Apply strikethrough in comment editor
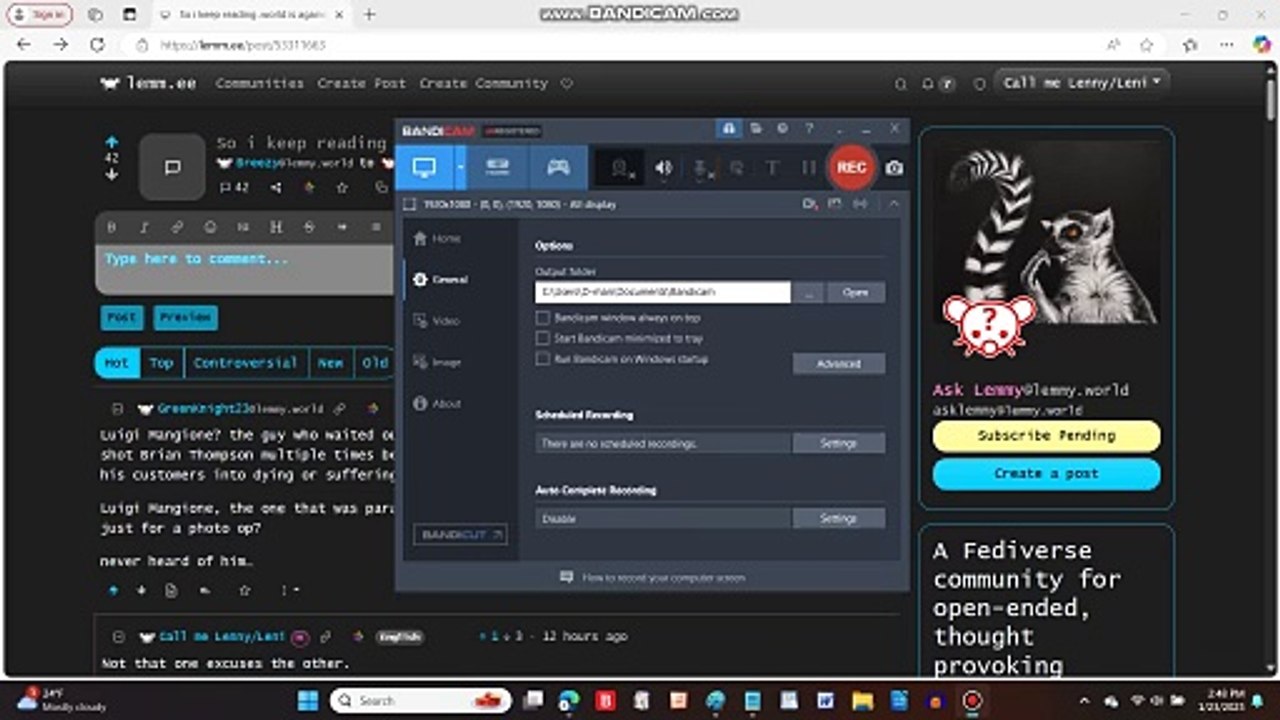 (309, 227)
